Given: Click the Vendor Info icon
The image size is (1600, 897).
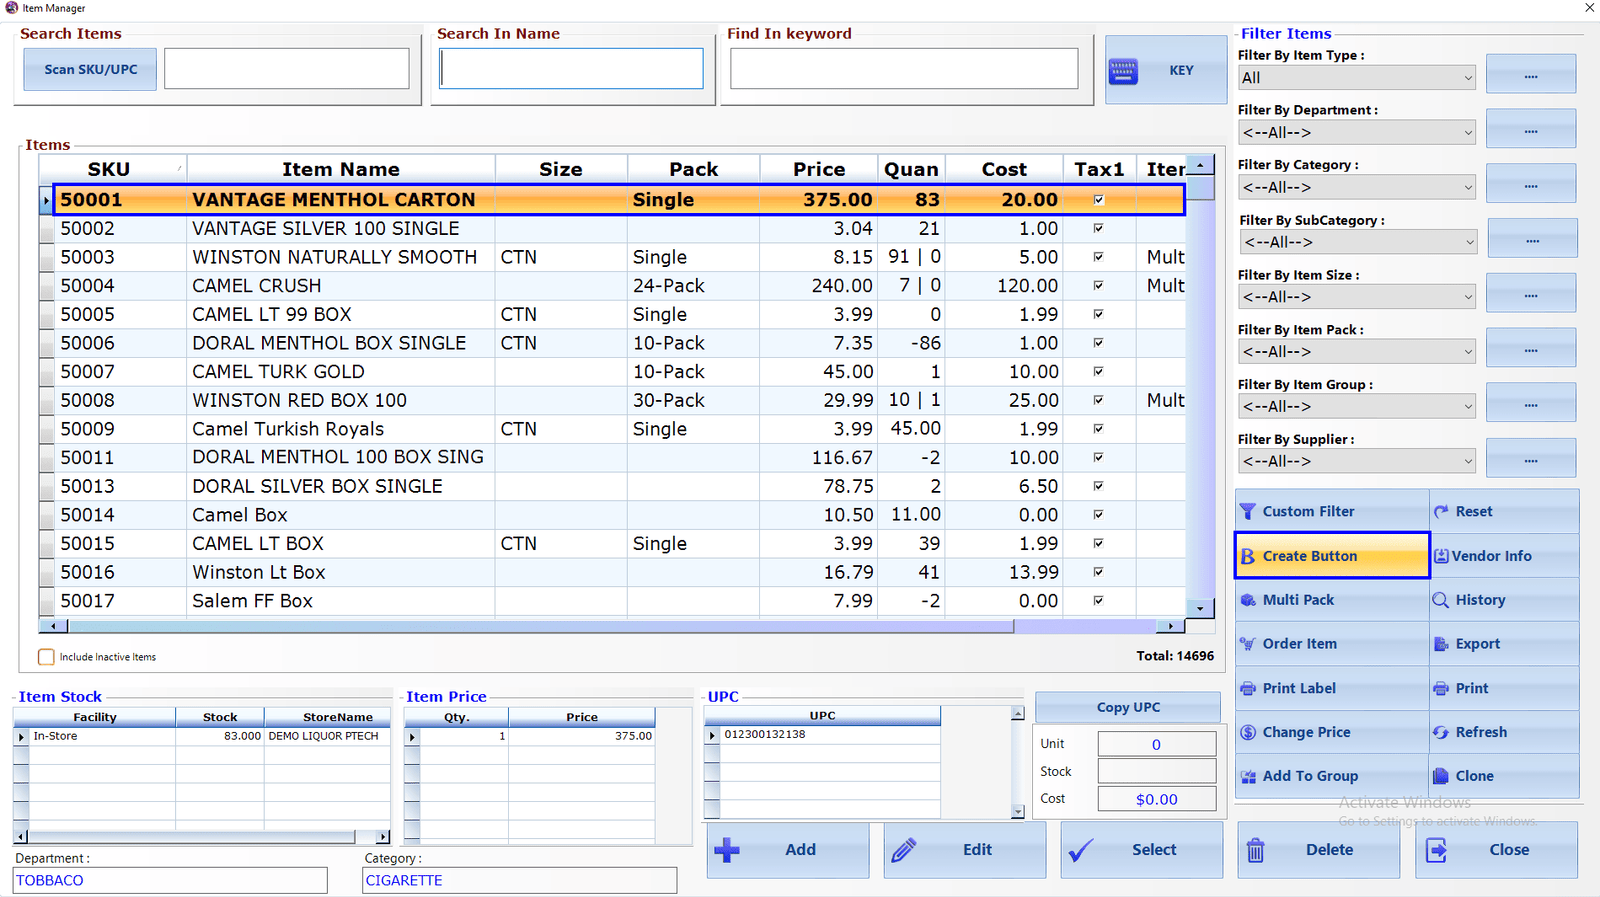Looking at the screenshot, I should pos(1441,556).
